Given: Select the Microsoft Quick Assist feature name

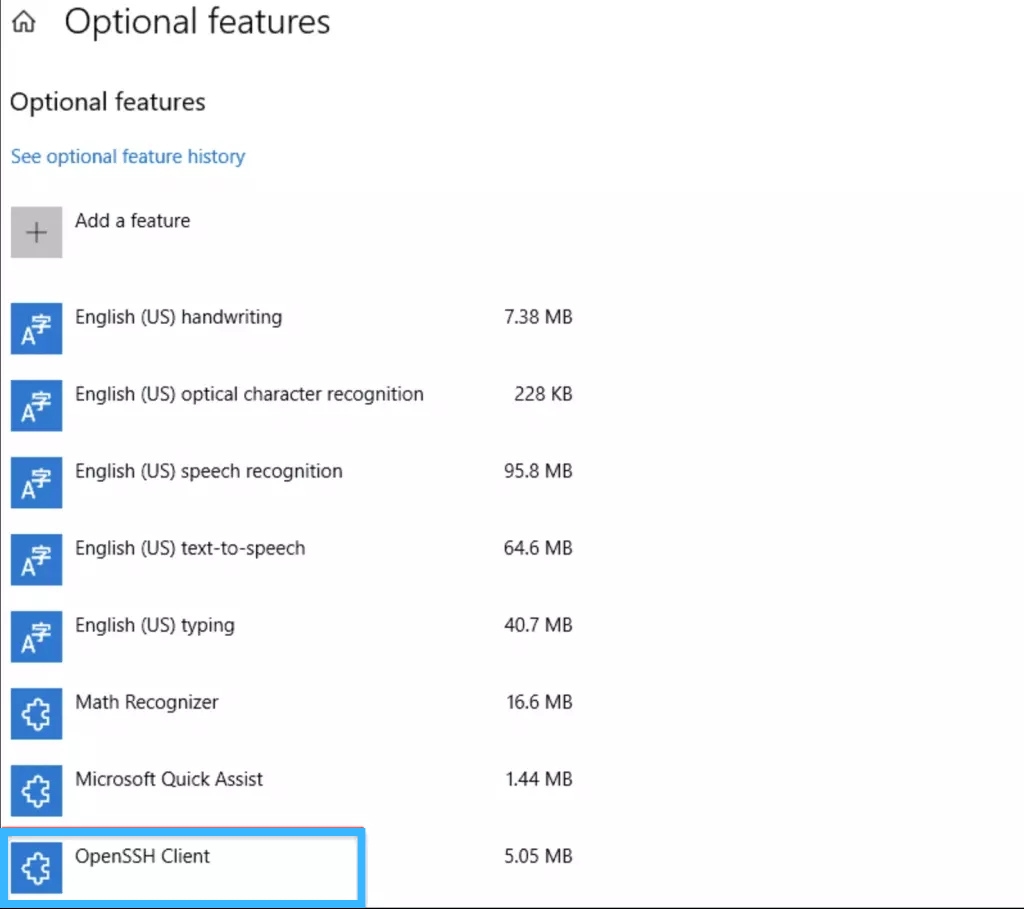Looking at the screenshot, I should pyautogui.click(x=169, y=780).
